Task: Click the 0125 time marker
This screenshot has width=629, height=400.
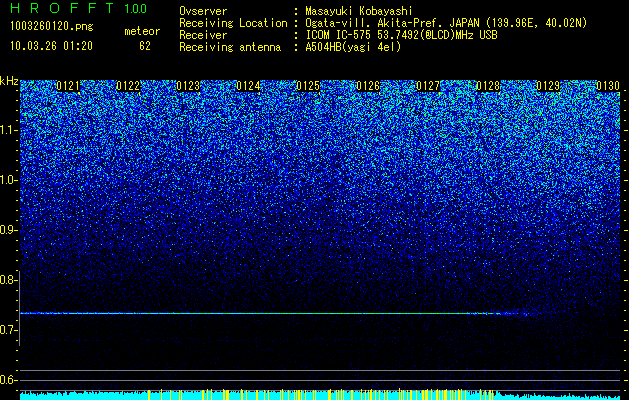Action: (308, 86)
